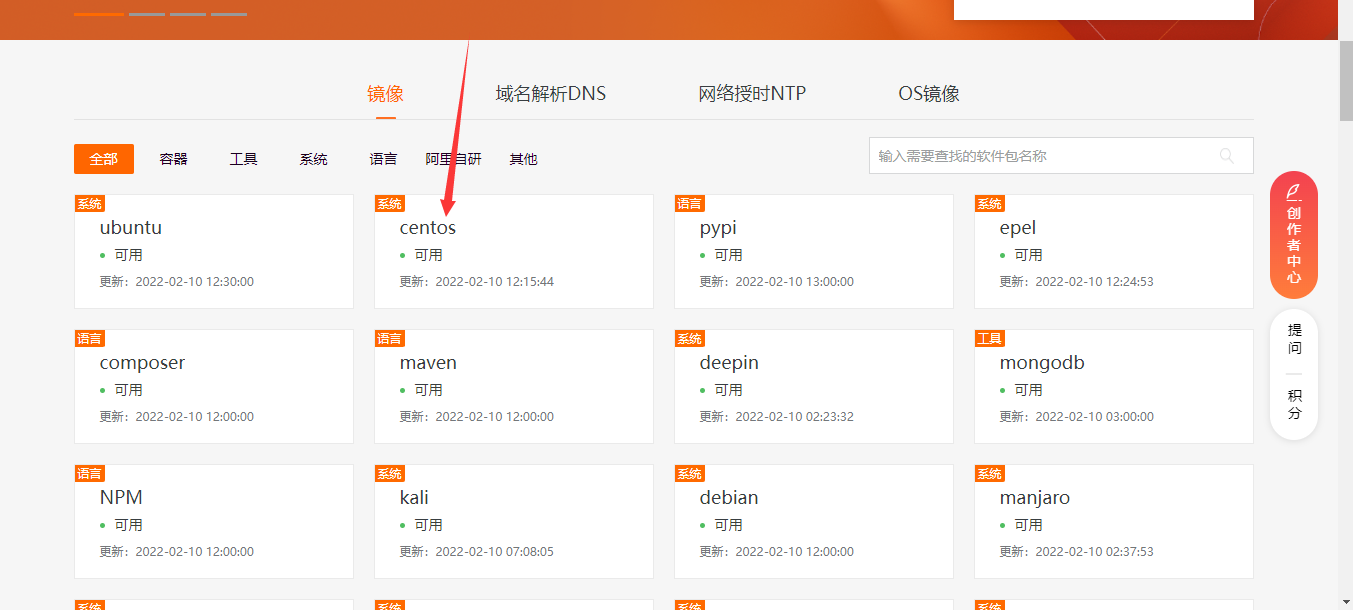Click the 积分 side button
Image resolution: width=1353 pixels, height=610 pixels.
1294,404
